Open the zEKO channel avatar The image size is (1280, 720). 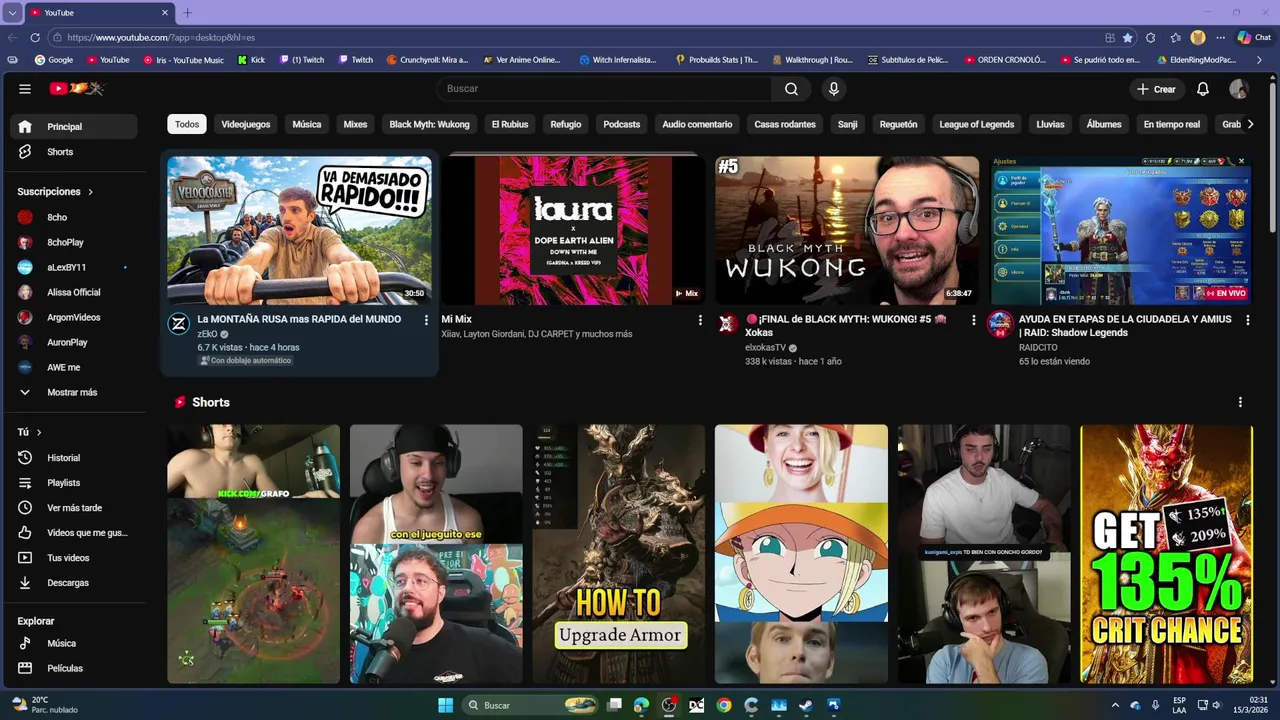coord(179,324)
